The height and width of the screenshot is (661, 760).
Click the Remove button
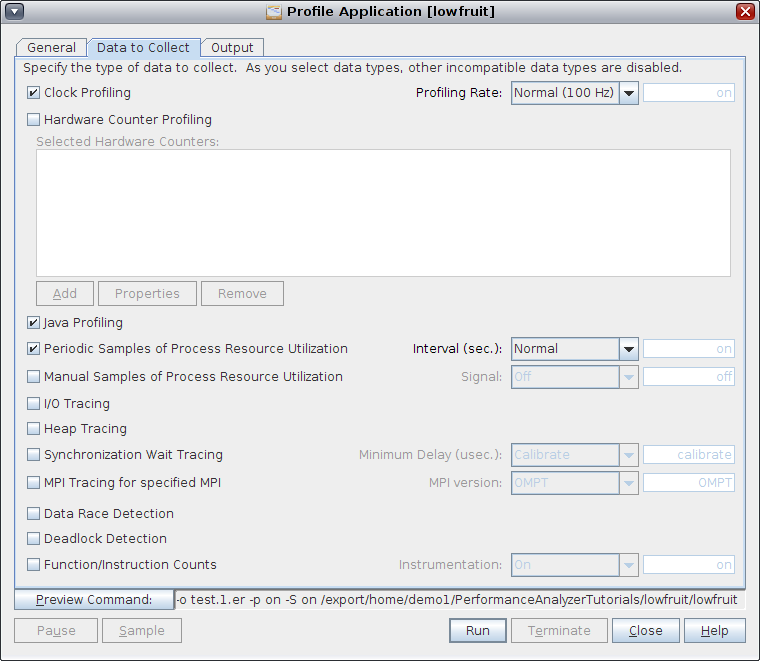[x=242, y=294]
